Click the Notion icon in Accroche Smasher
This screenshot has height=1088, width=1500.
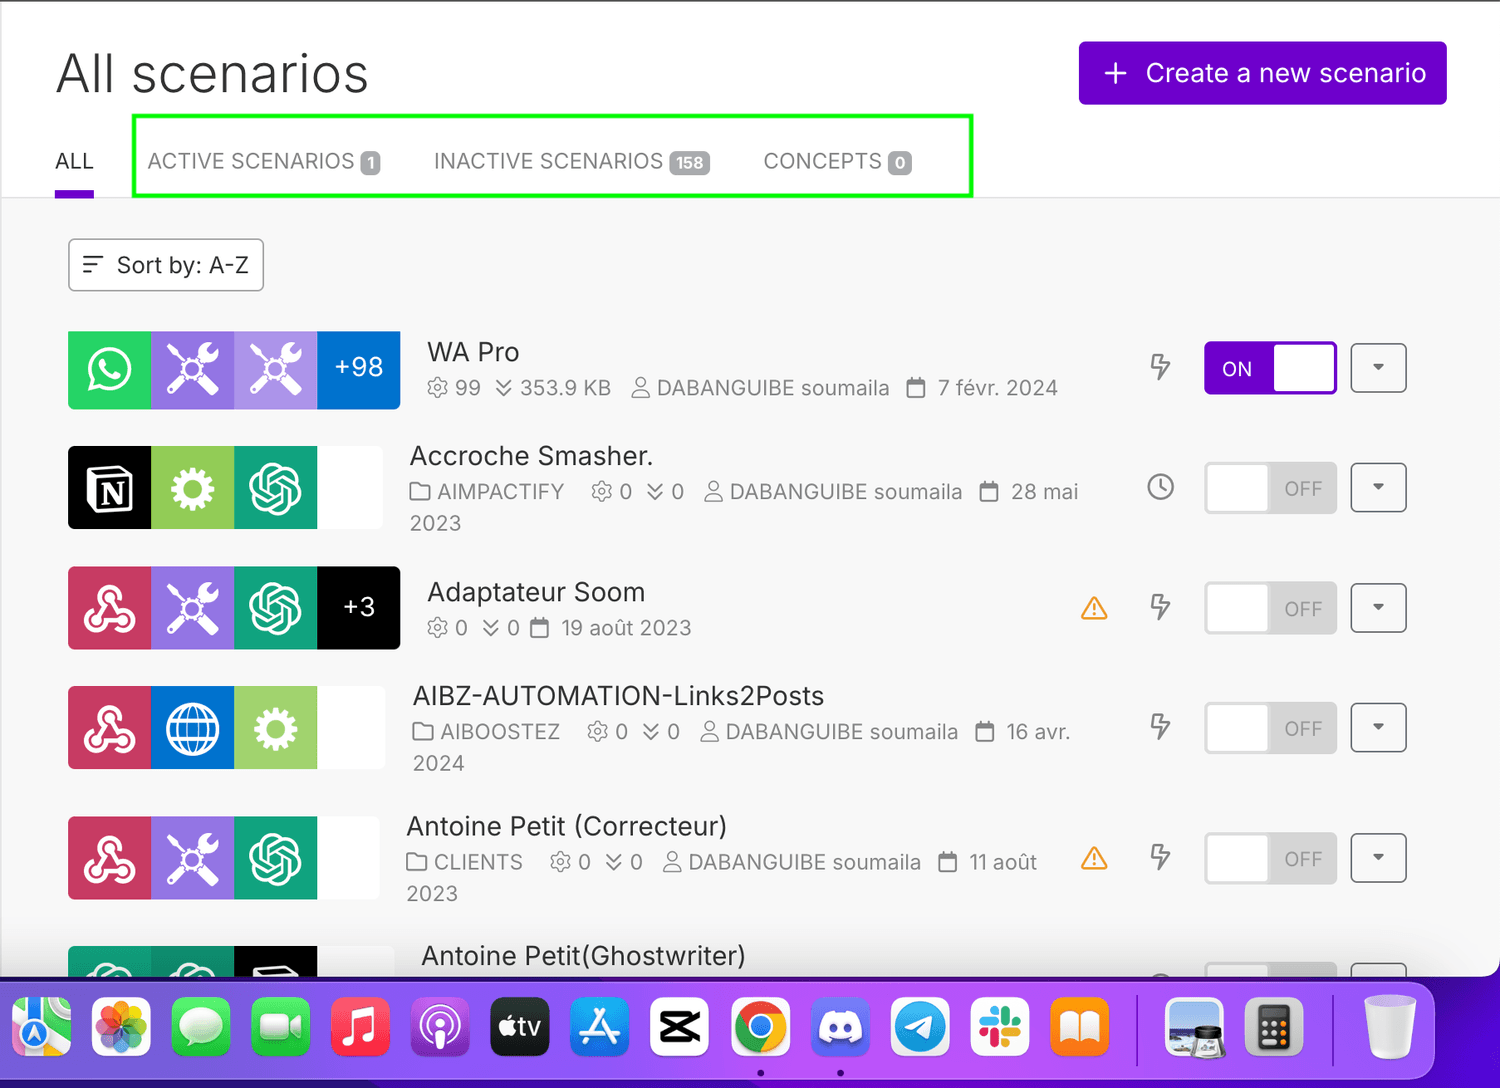click(109, 488)
